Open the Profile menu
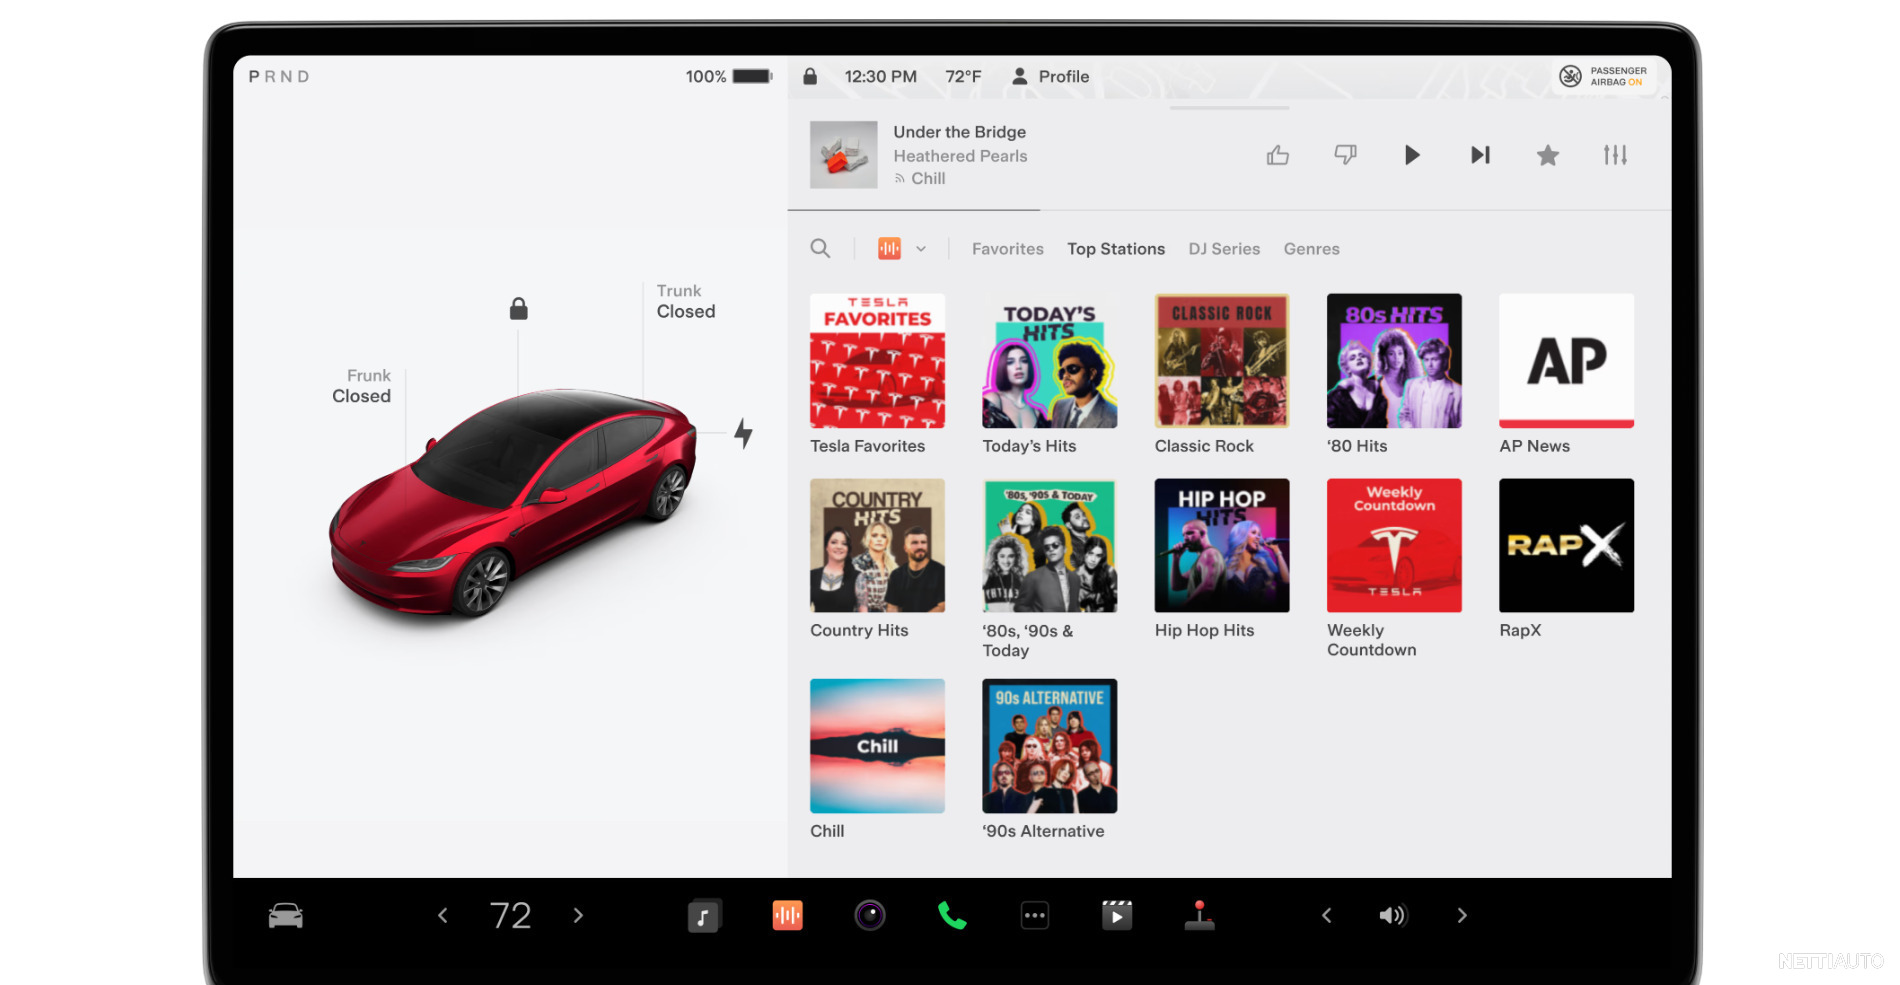Screen dimensions: 1900x985 [x=1050, y=76]
